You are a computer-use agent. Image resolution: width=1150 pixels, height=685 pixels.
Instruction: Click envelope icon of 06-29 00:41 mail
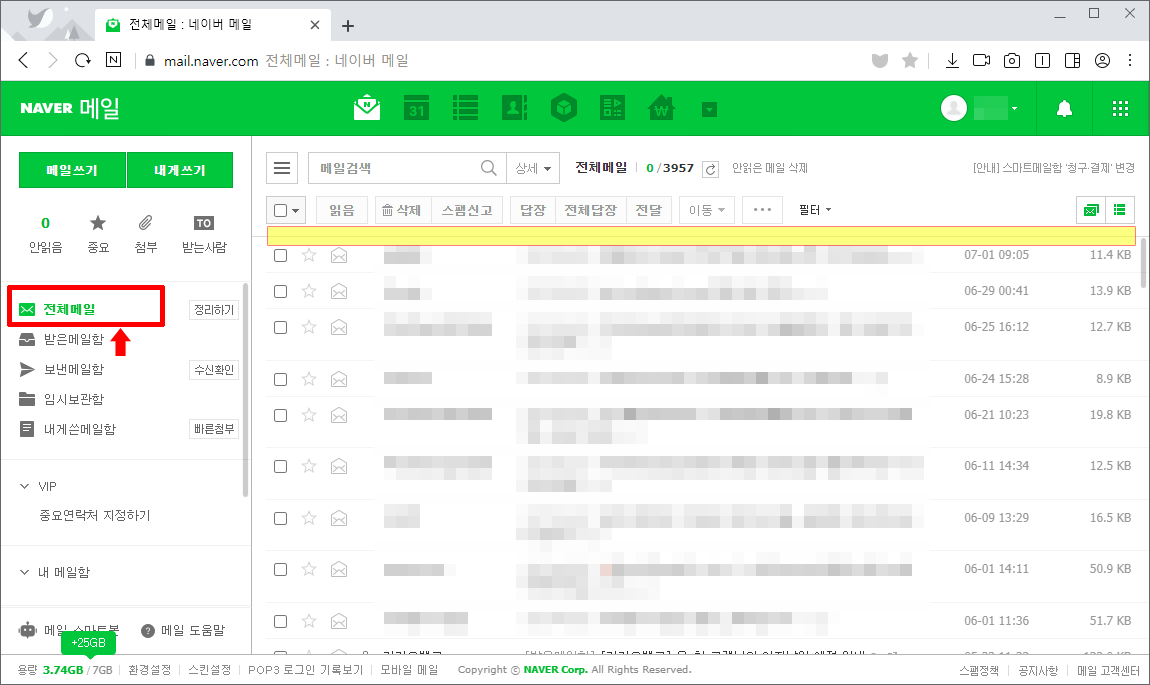(339, 291)
